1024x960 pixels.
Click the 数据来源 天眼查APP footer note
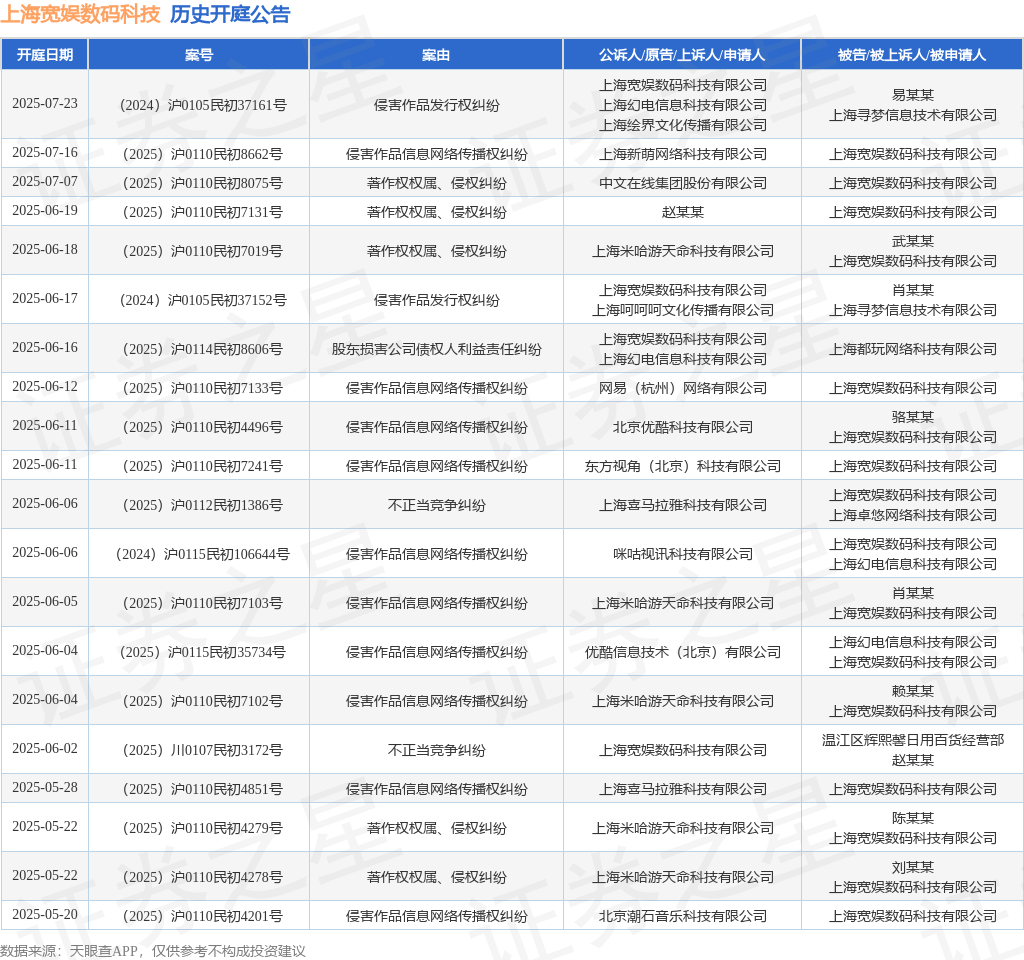pos(152,951)
